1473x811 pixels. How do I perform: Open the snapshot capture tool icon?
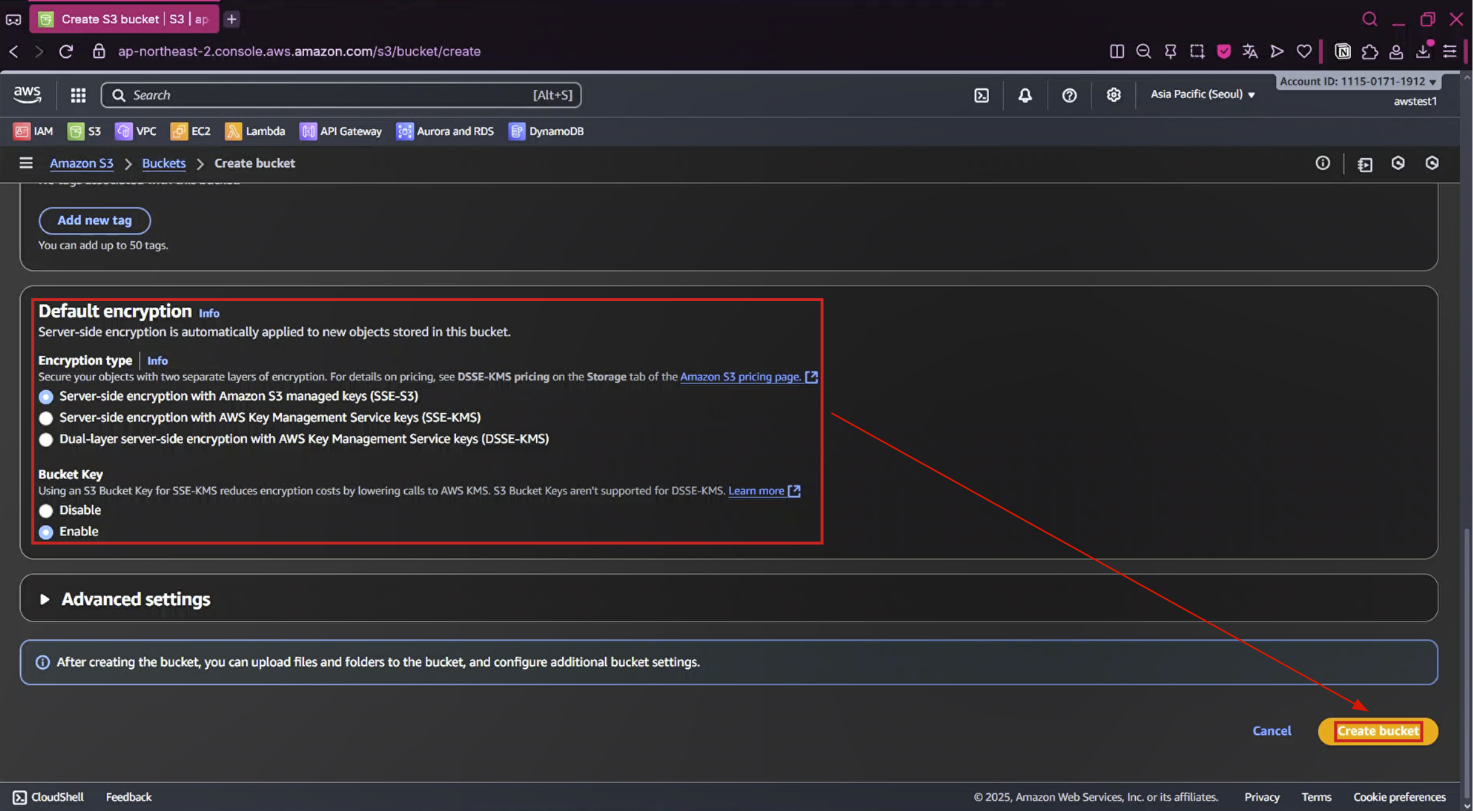click(1197, 51)
